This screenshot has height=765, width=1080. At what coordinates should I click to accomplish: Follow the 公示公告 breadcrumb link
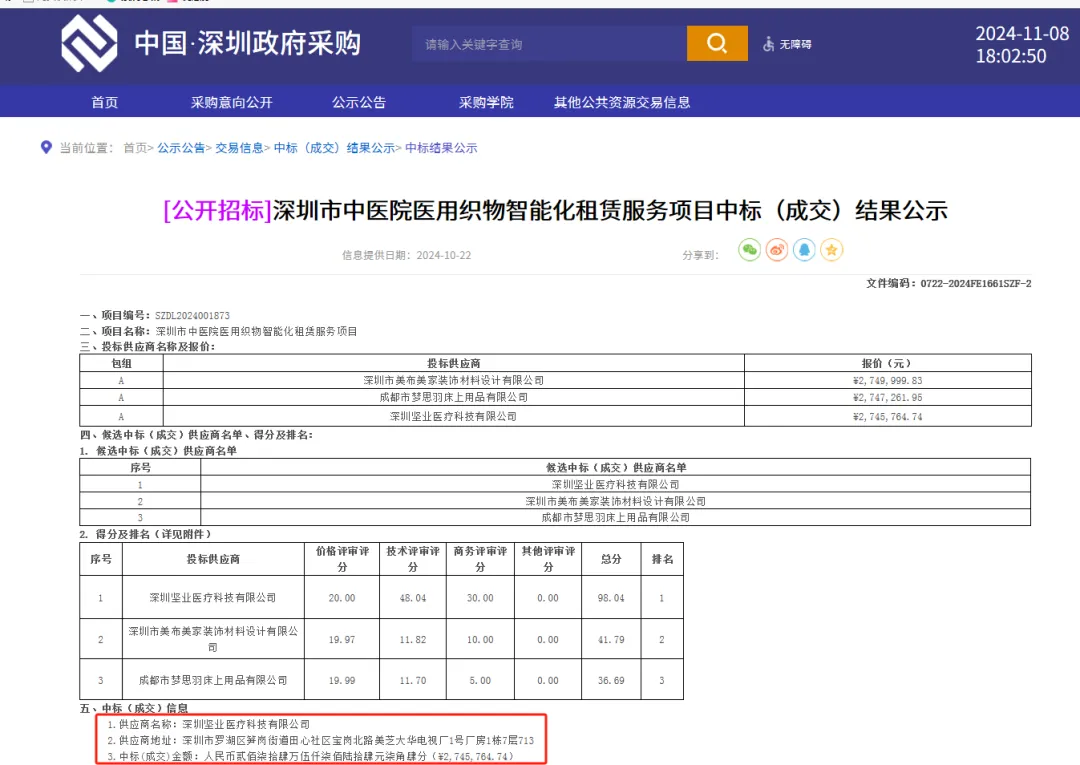click(x=181, y=148)
